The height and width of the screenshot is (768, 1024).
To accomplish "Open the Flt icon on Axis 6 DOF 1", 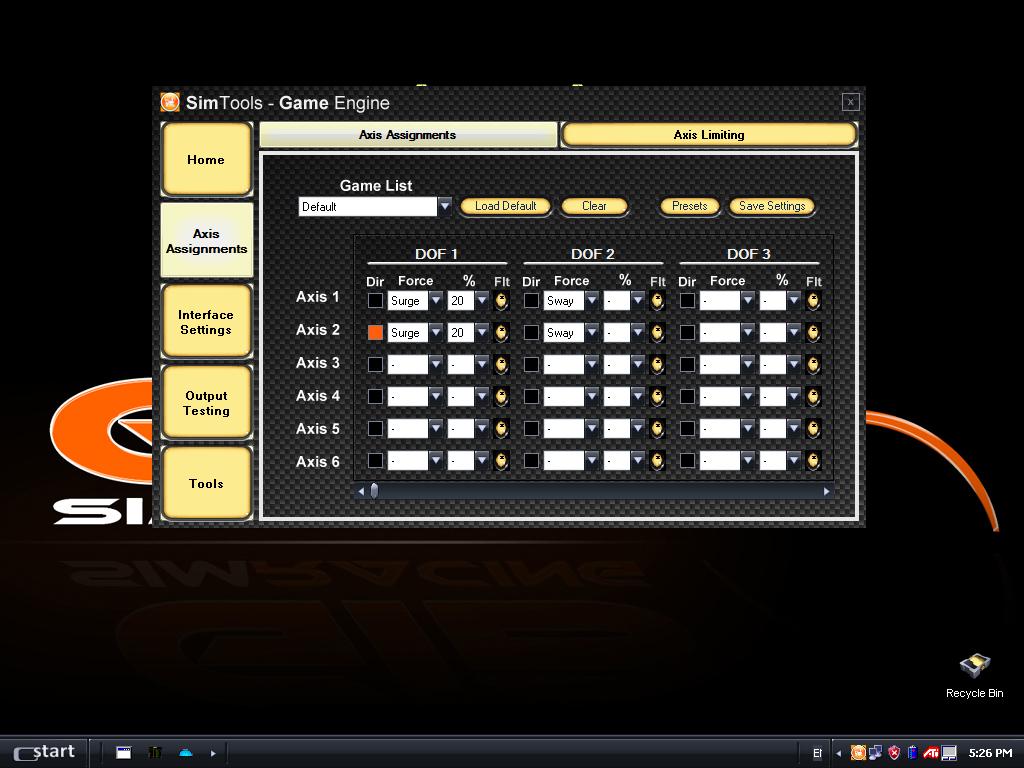I will tap(501, 460).
